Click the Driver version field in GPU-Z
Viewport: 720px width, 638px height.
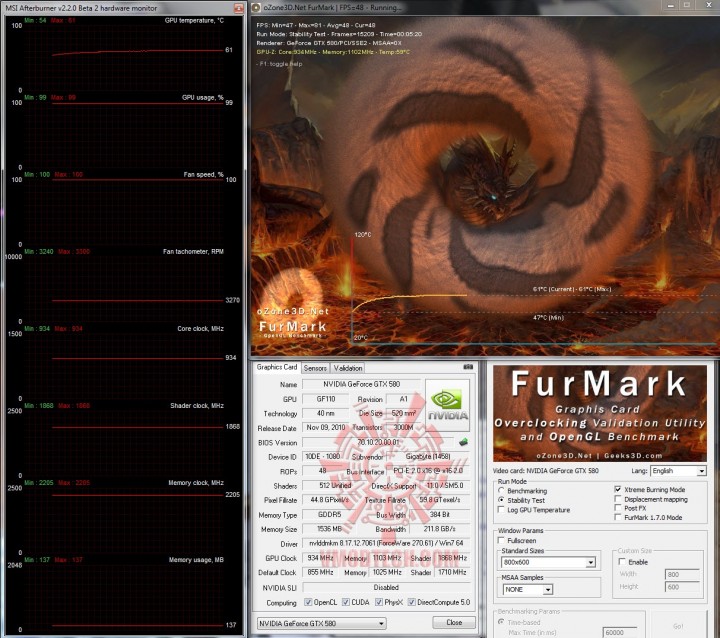pos(386,543)
